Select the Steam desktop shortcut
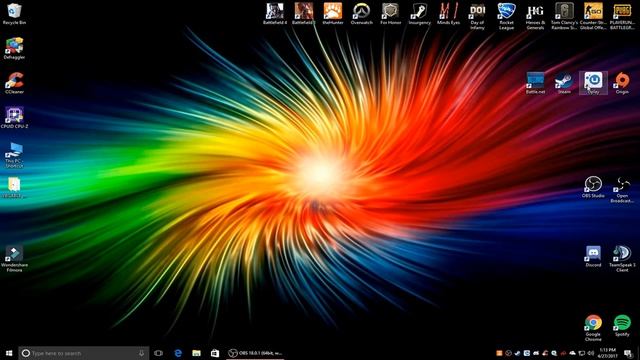This screenshot has height=360, width=640. click(564, 83)
